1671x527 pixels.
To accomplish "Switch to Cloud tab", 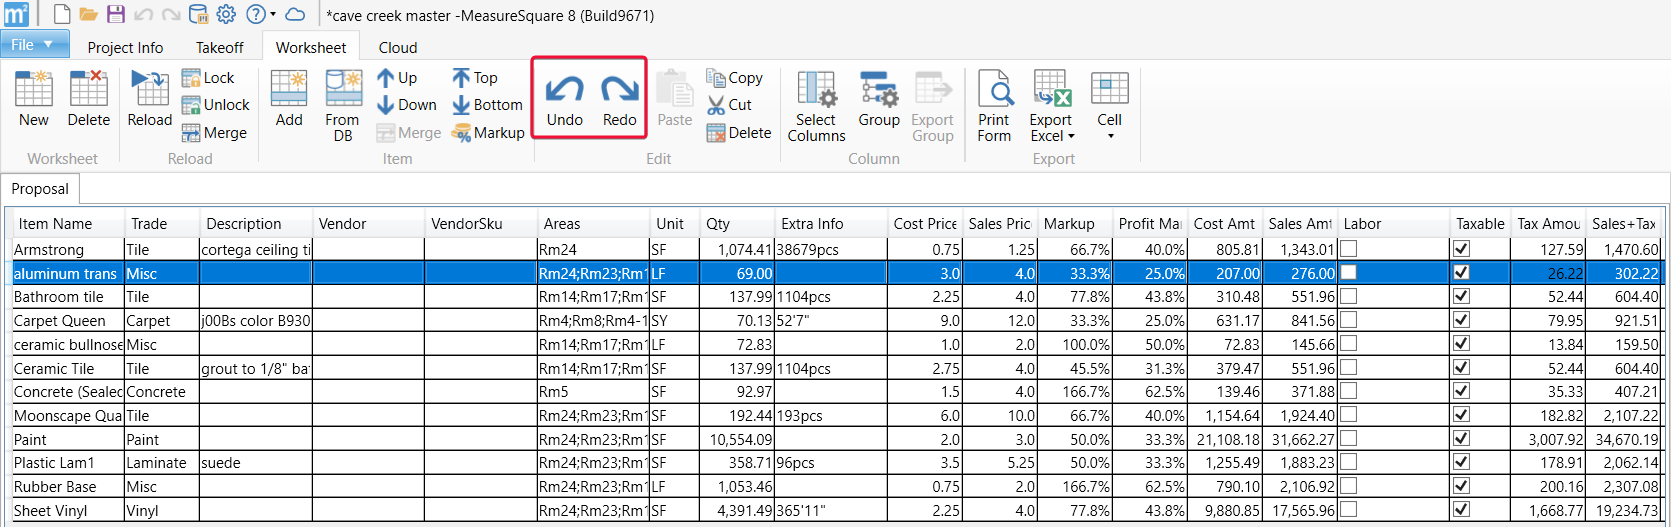I will click(x=398, y=47).
